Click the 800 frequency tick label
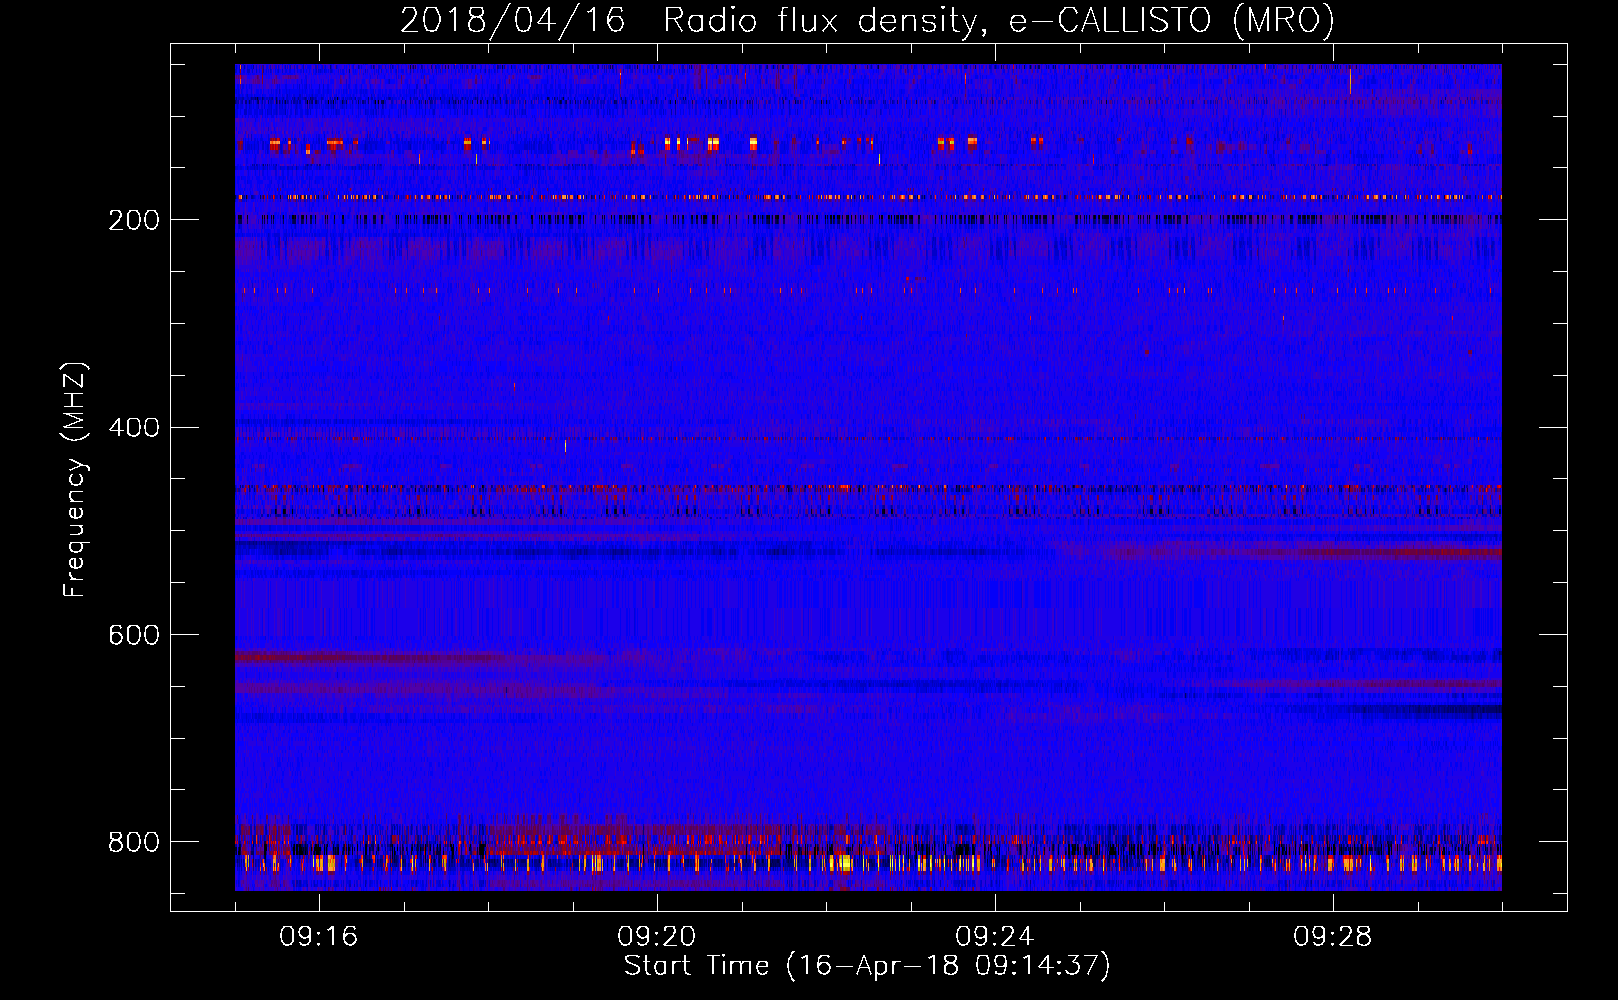 (134, 842)
